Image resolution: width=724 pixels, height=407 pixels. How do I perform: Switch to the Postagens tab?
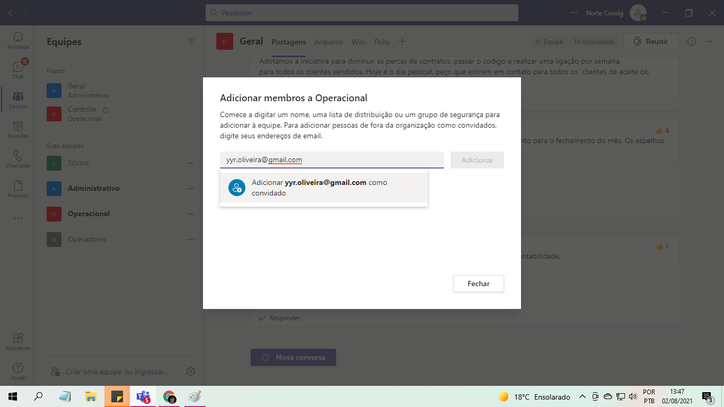pos(289,42)
